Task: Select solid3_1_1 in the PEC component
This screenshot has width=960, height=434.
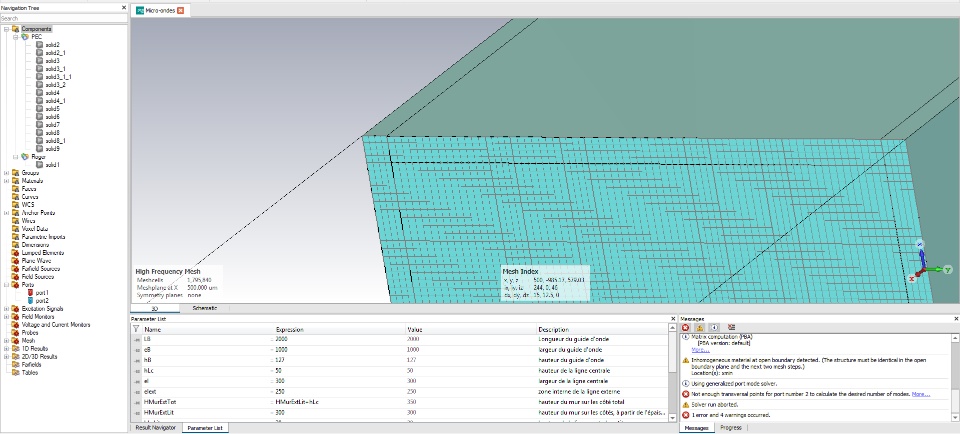Action: 57,76
